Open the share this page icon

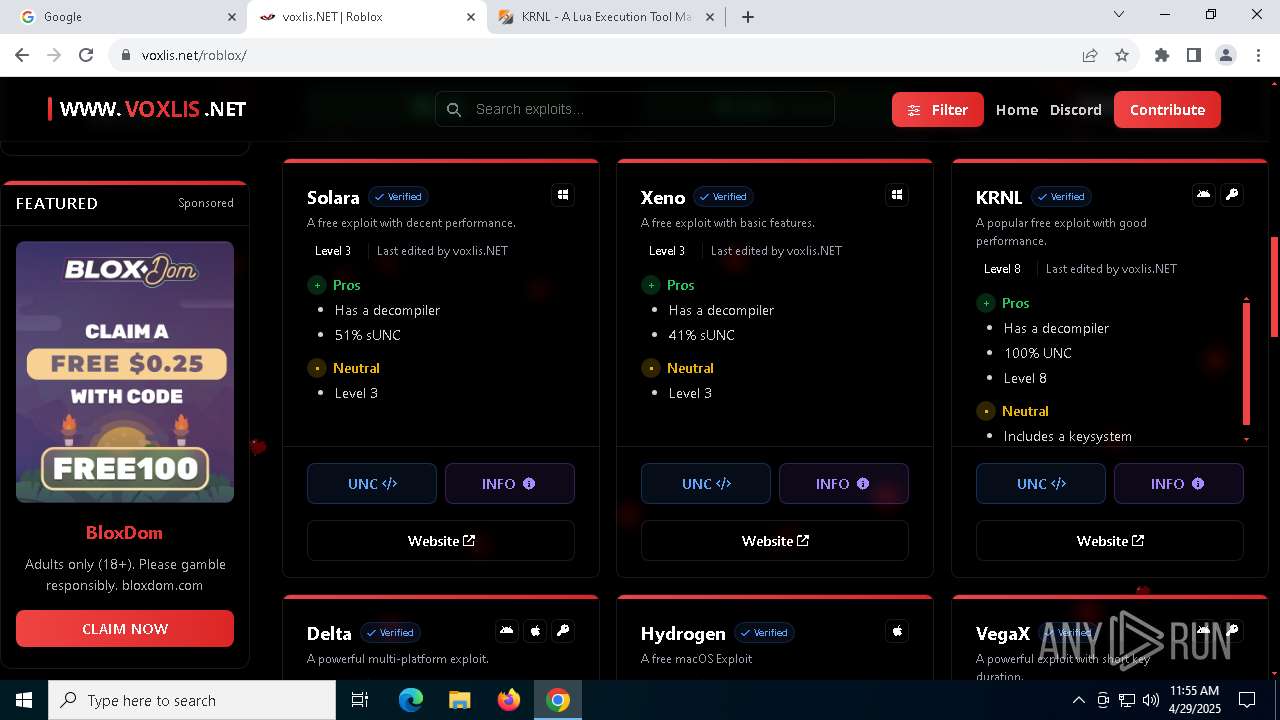1090,55
